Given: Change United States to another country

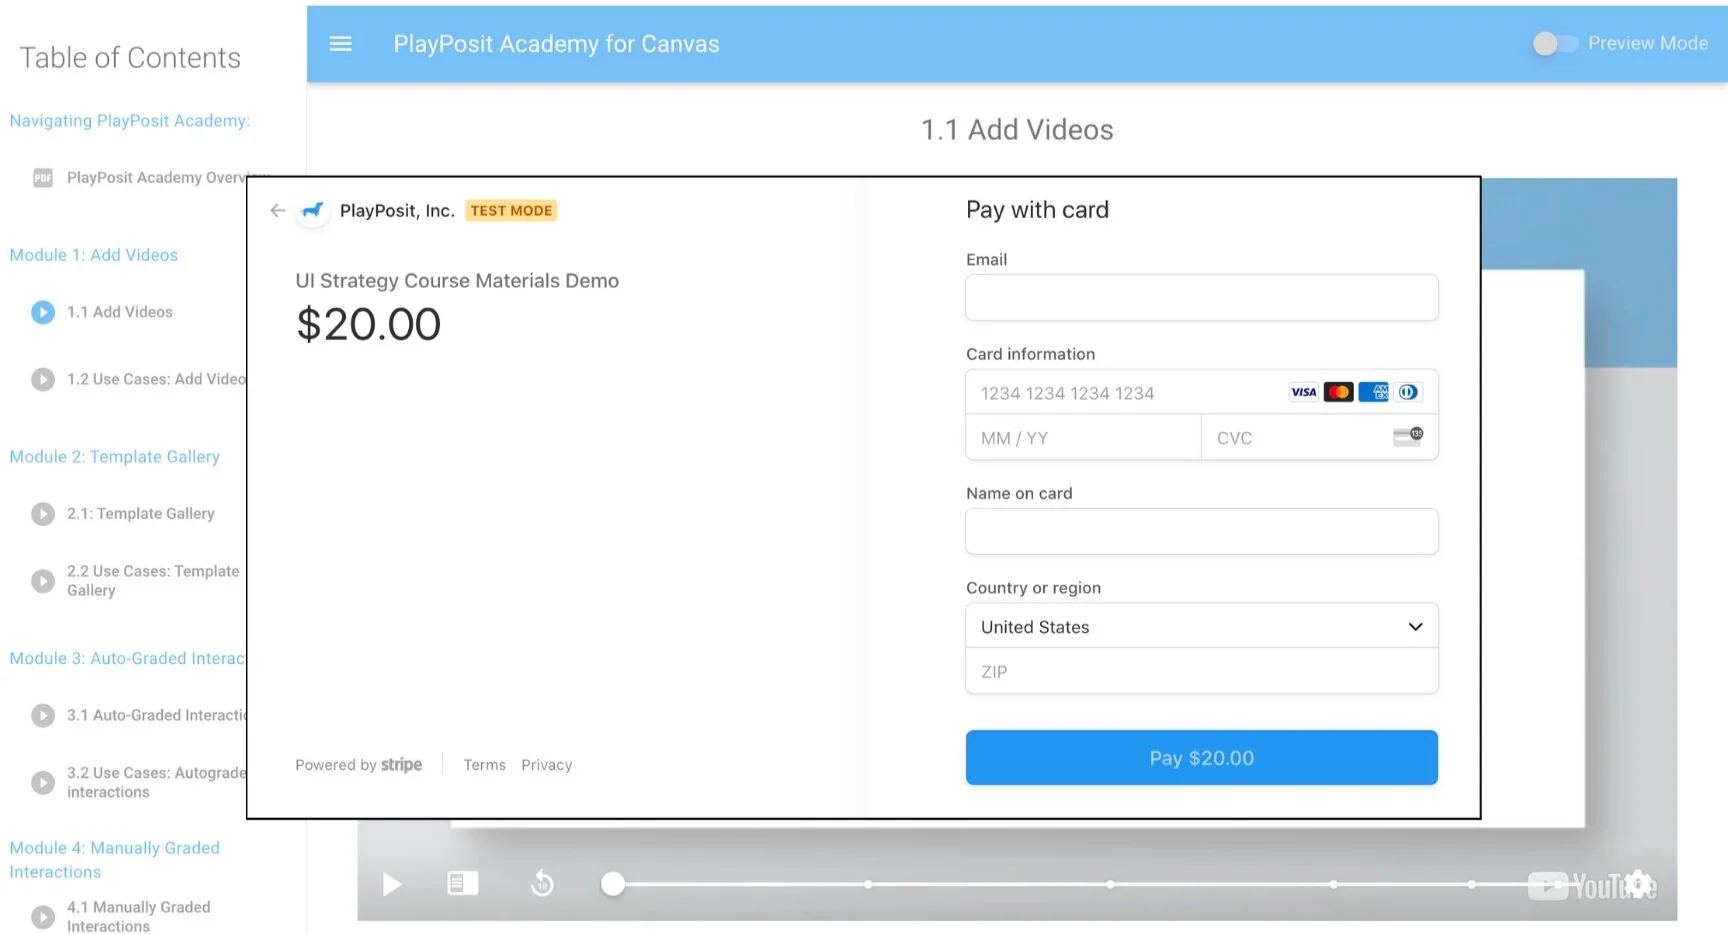Looking at the screenshot, I should click(x=1200, y=626).
